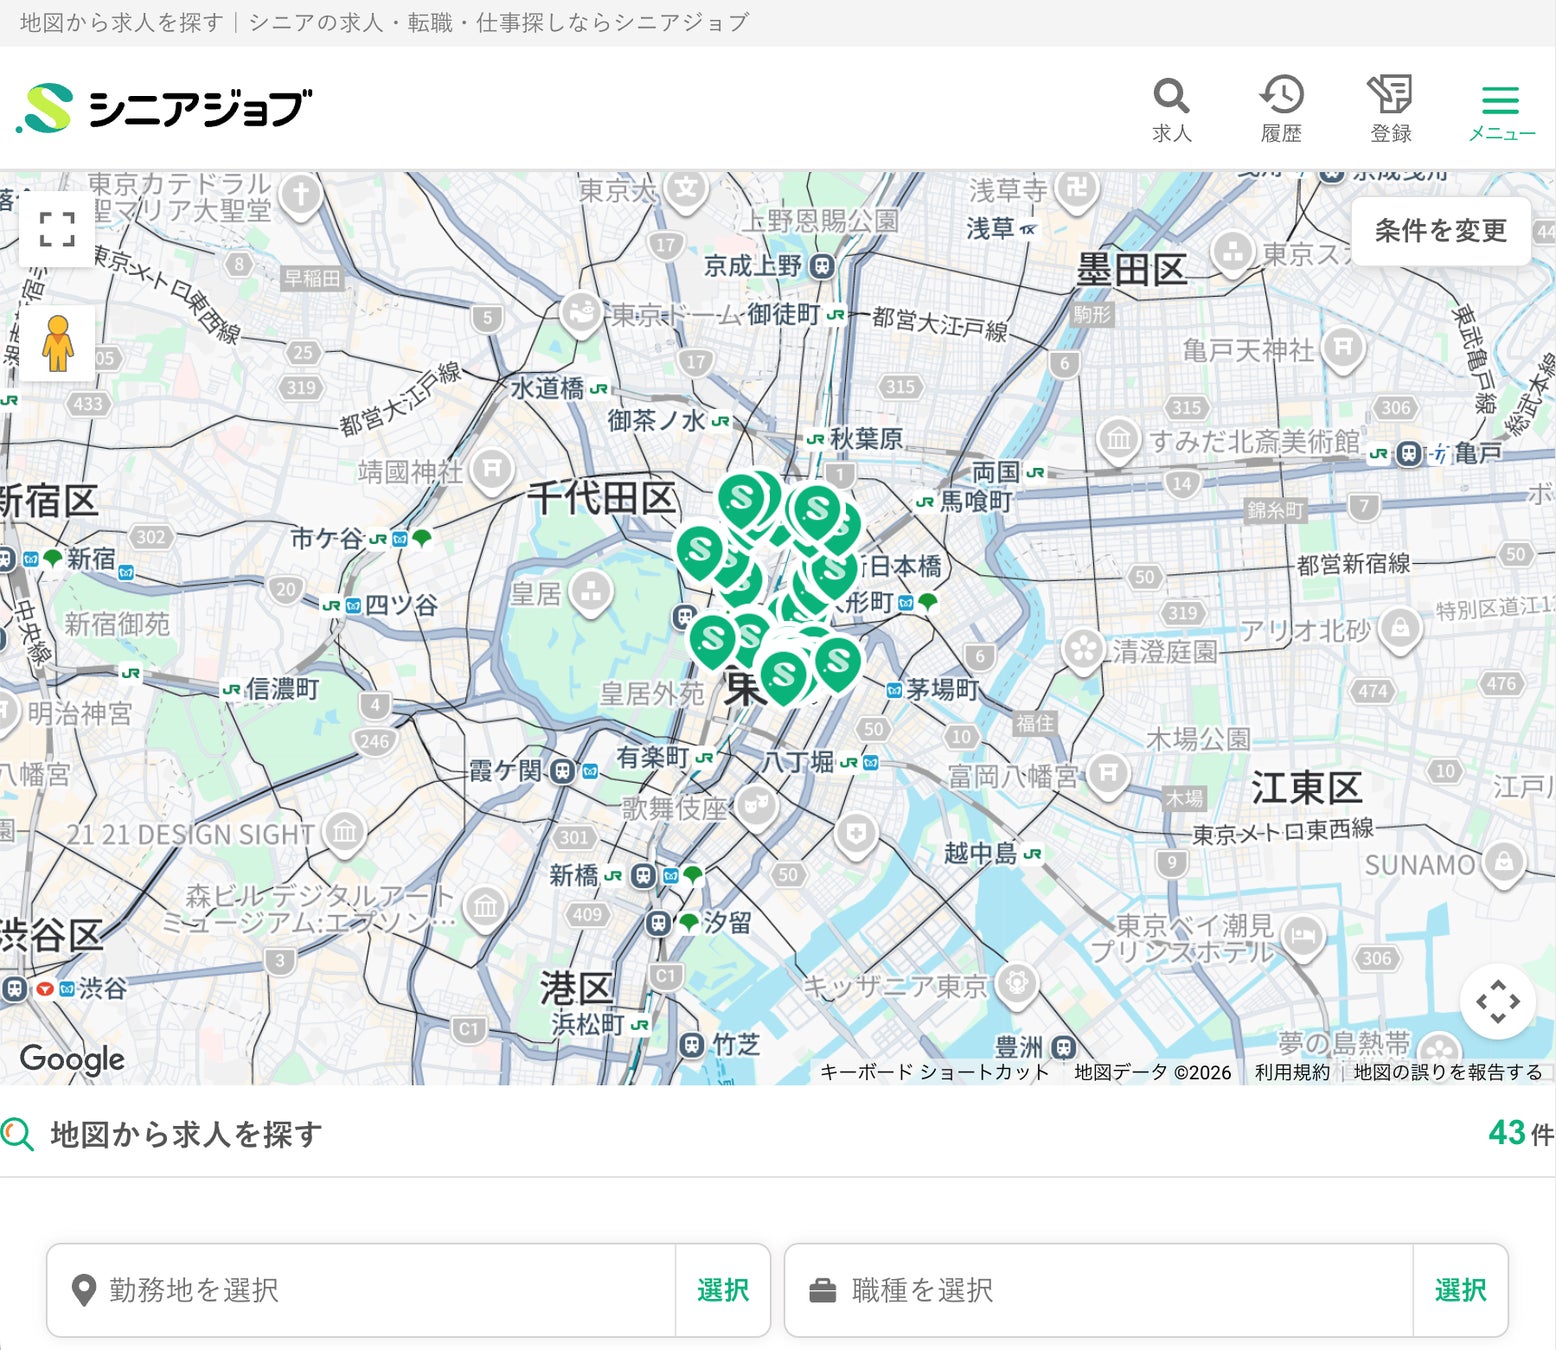Click the 港区 map label

click(x=577, y=988)
